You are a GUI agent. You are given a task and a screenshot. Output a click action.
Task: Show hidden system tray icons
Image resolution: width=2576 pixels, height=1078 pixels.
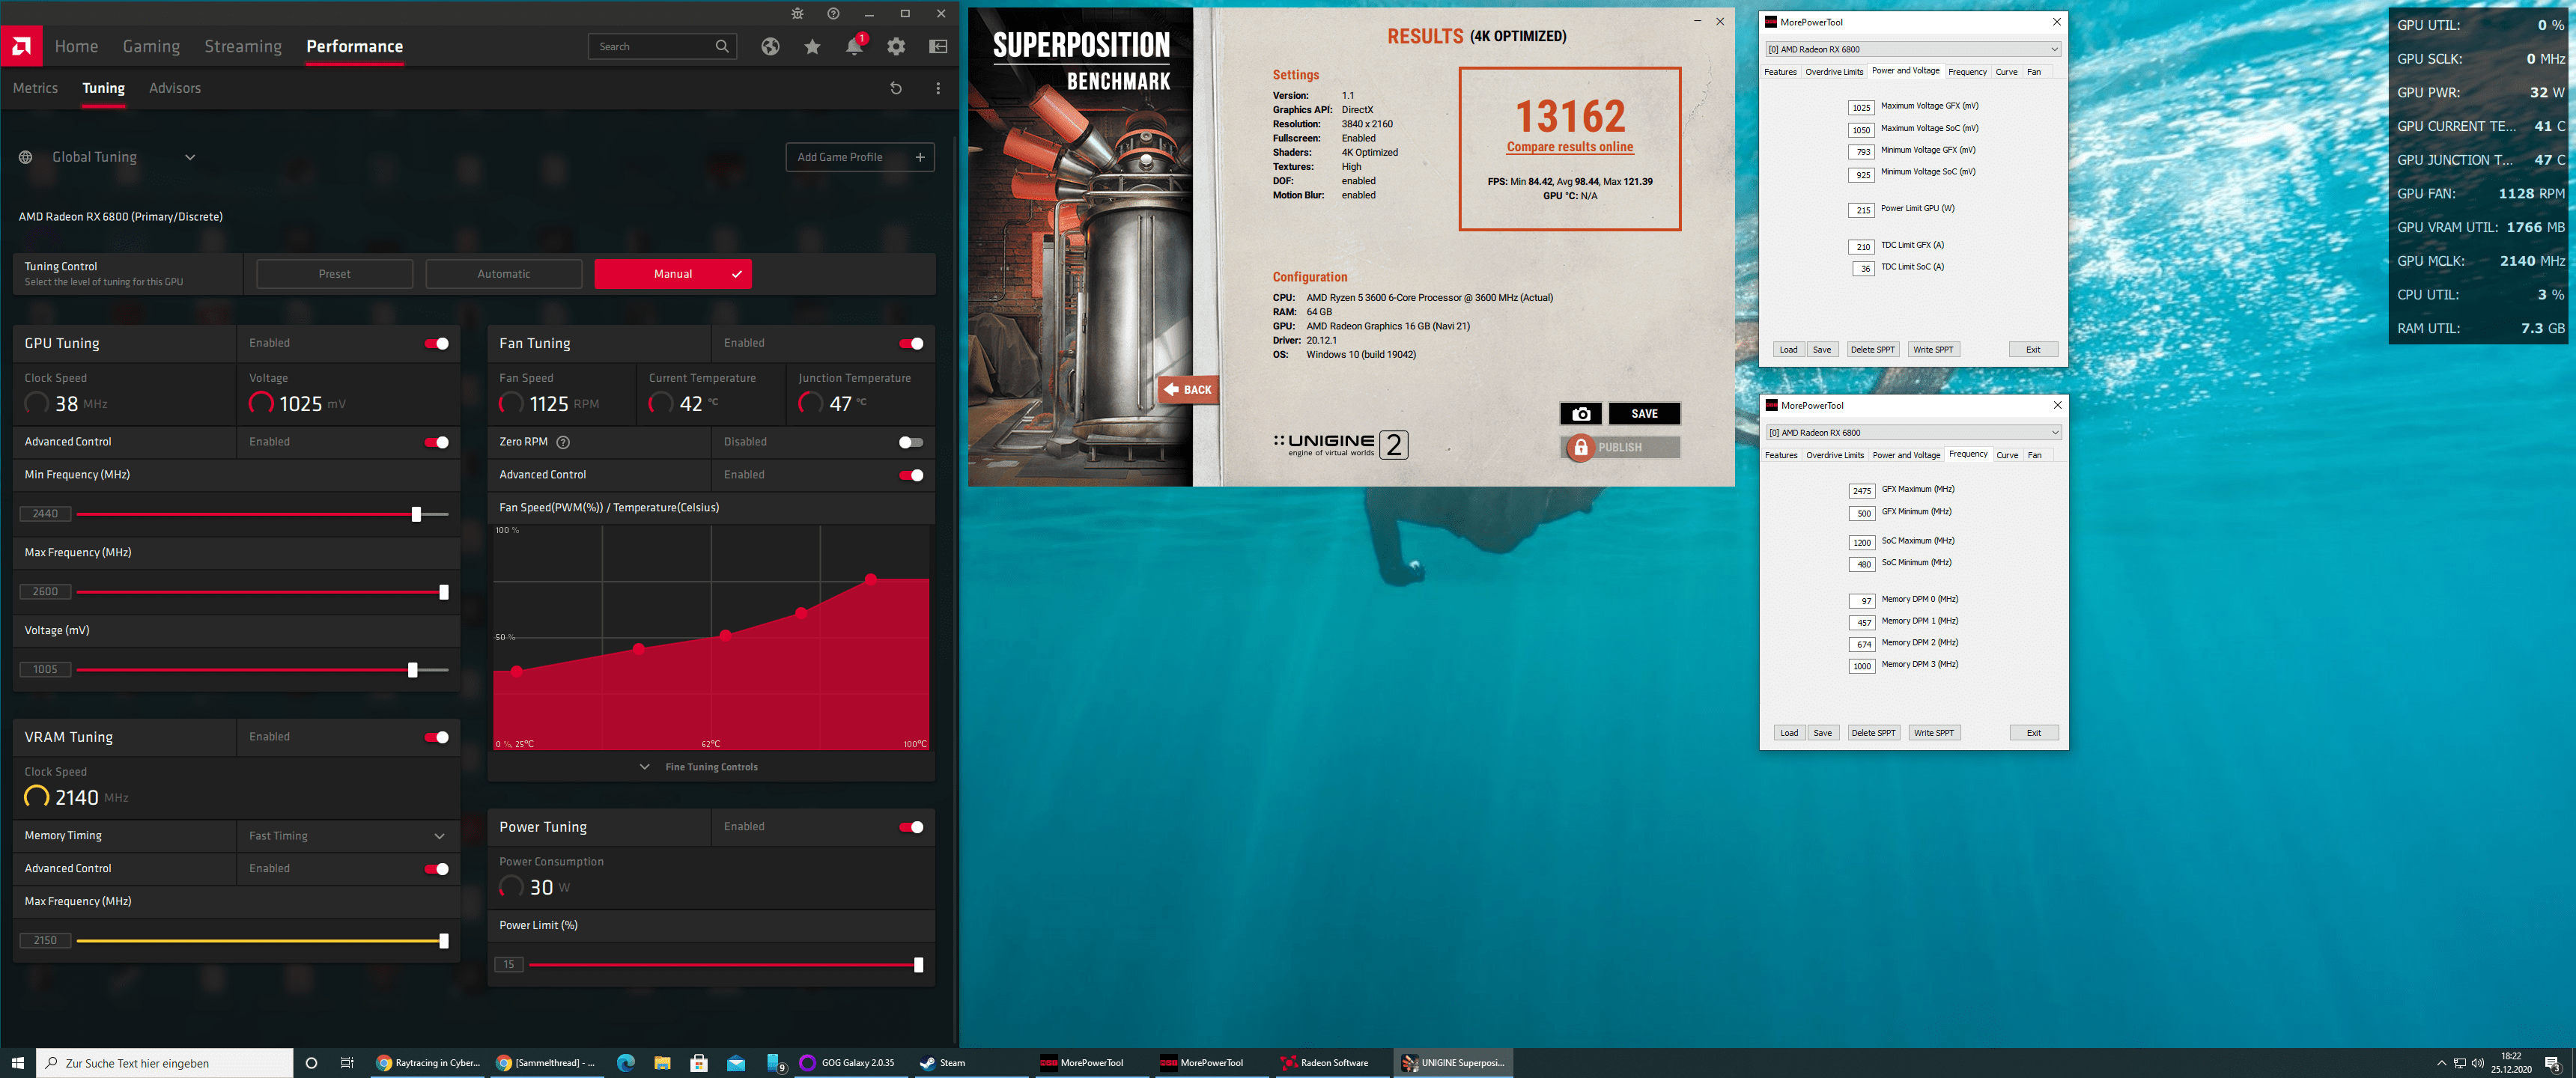pos(2441,1063)
